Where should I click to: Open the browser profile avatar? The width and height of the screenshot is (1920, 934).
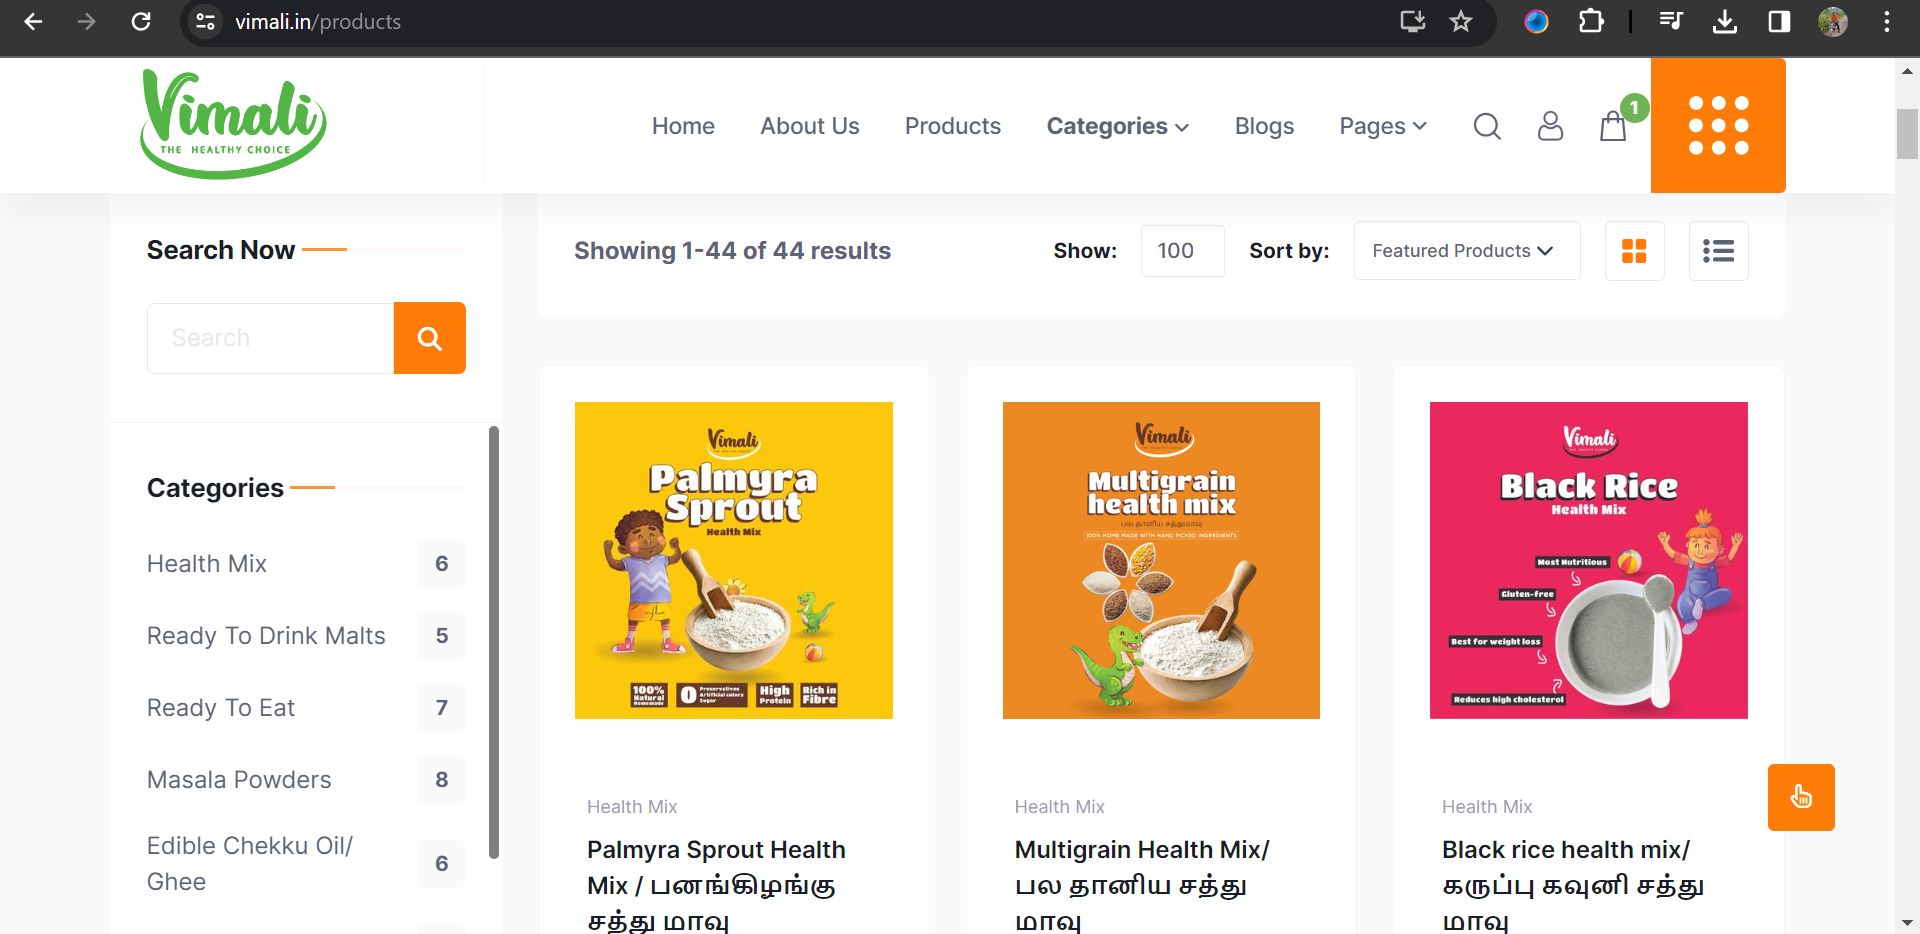(1832, 21)
